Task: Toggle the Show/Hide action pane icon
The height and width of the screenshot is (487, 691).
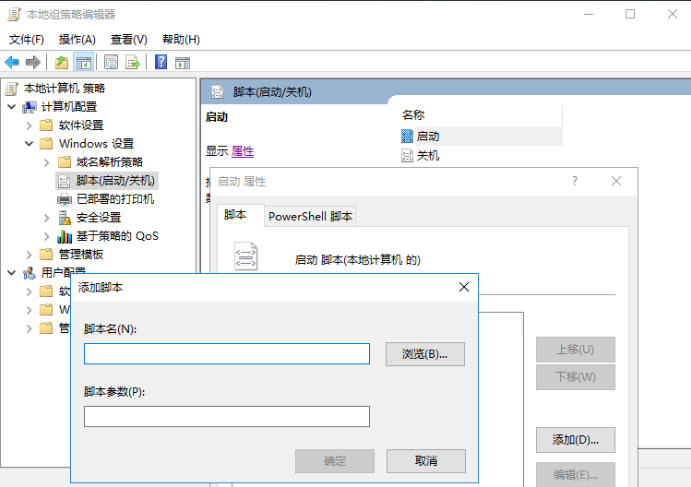Action: [x=182, y=63]
